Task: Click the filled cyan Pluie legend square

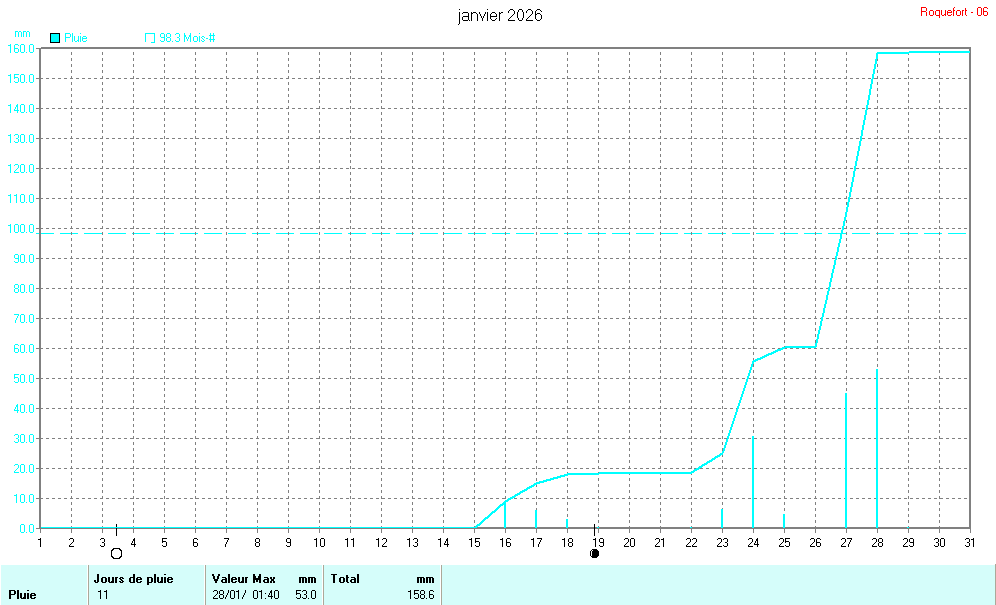Action: [55, 38]
